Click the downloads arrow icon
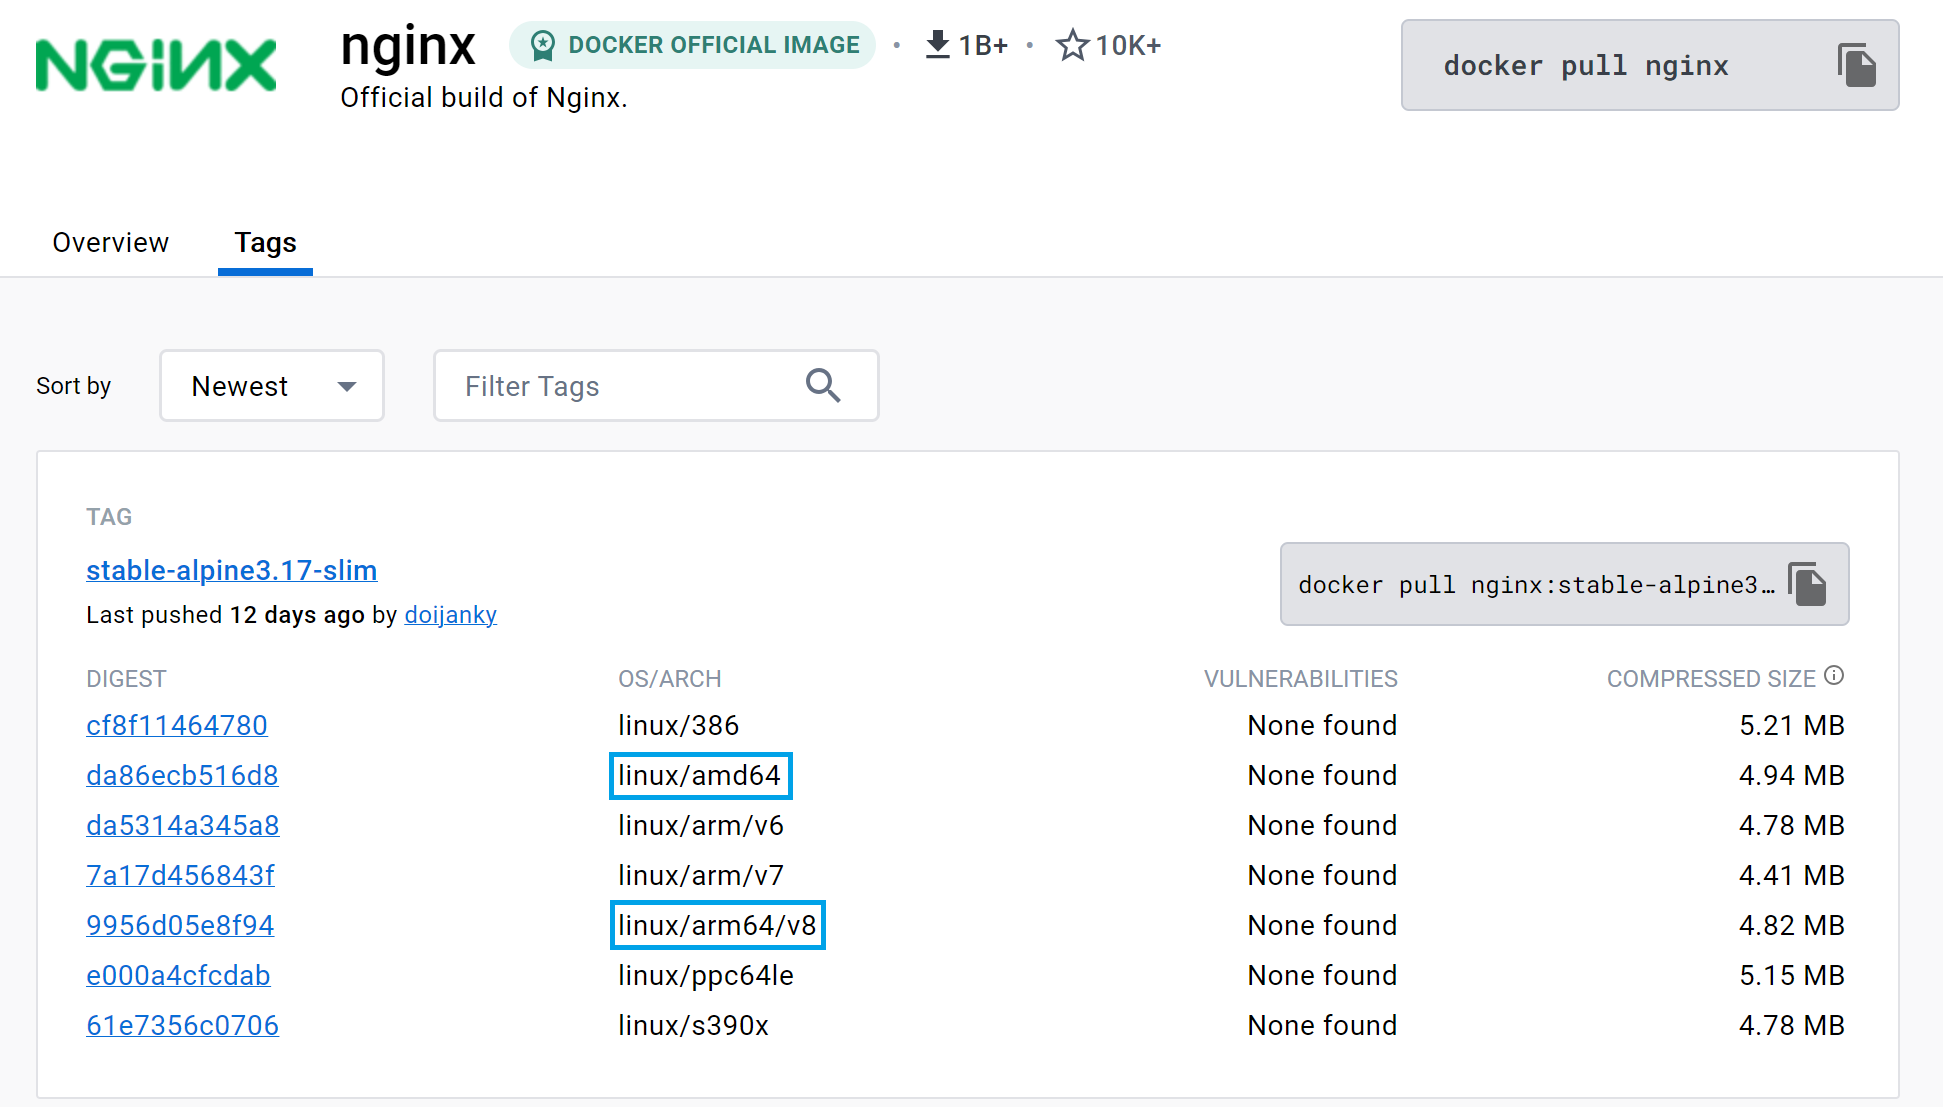 (x=937, y=45)
